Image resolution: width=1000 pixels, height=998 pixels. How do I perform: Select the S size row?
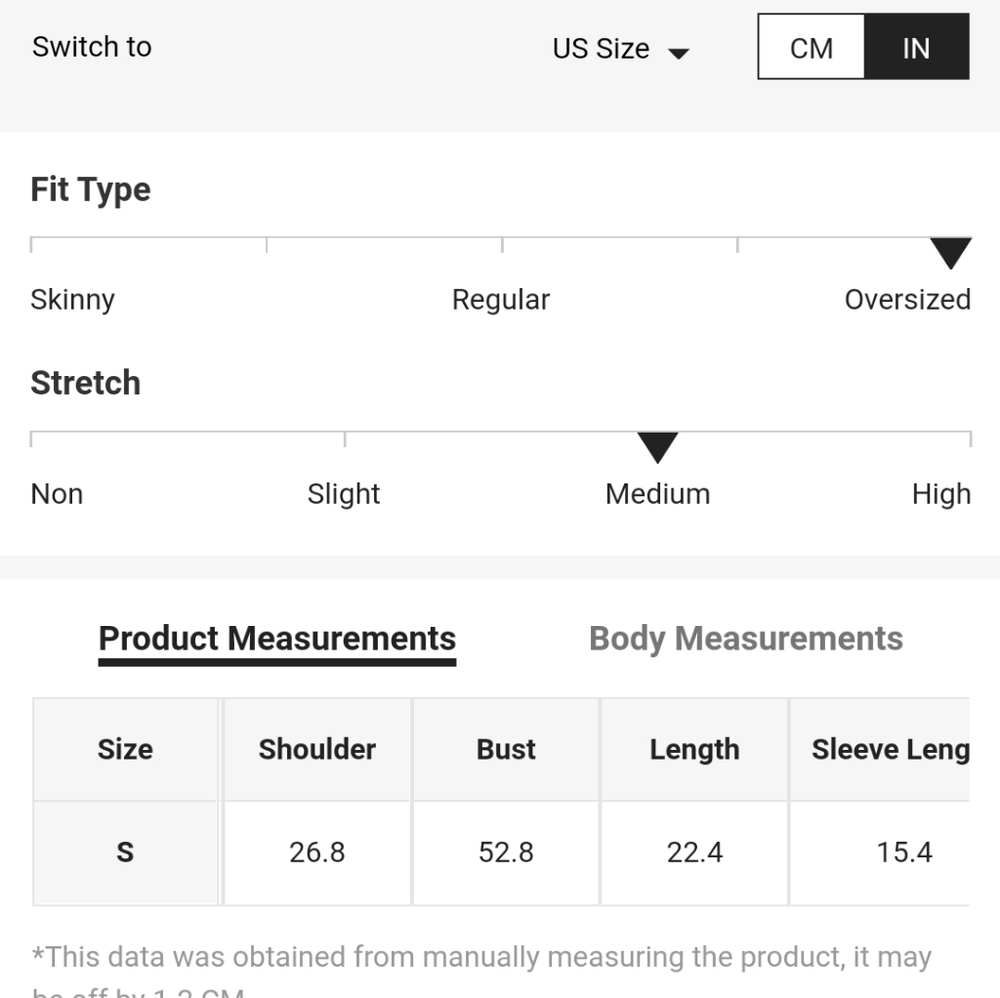(x=125, y=853)
